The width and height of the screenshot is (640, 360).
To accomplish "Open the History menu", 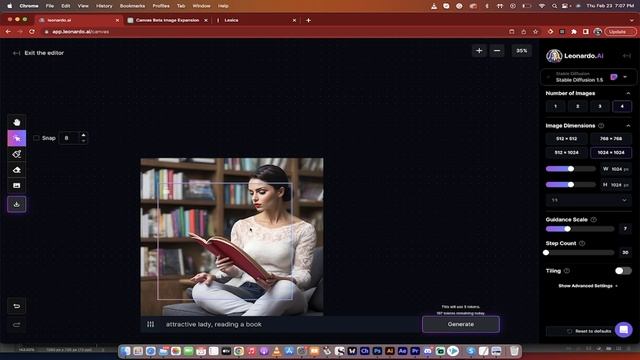I will (104, 6).
